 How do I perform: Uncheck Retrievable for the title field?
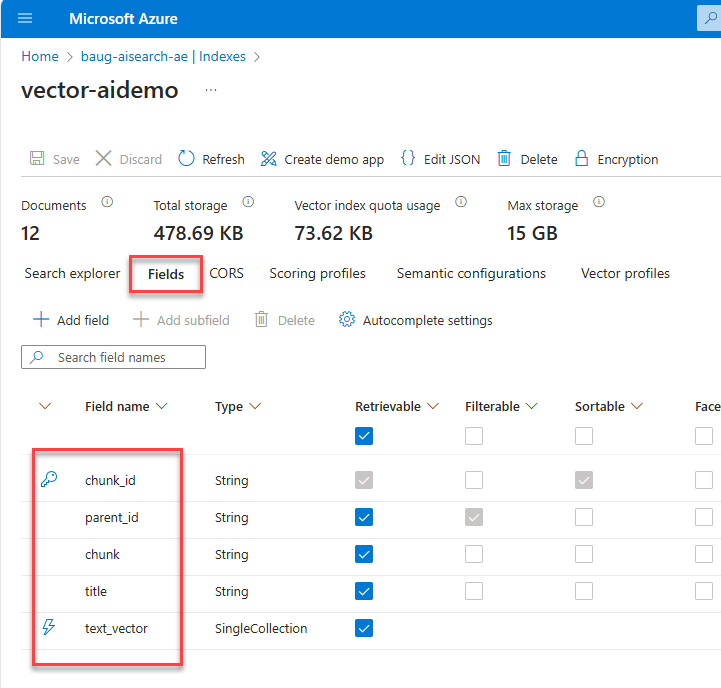pos(364,591)
